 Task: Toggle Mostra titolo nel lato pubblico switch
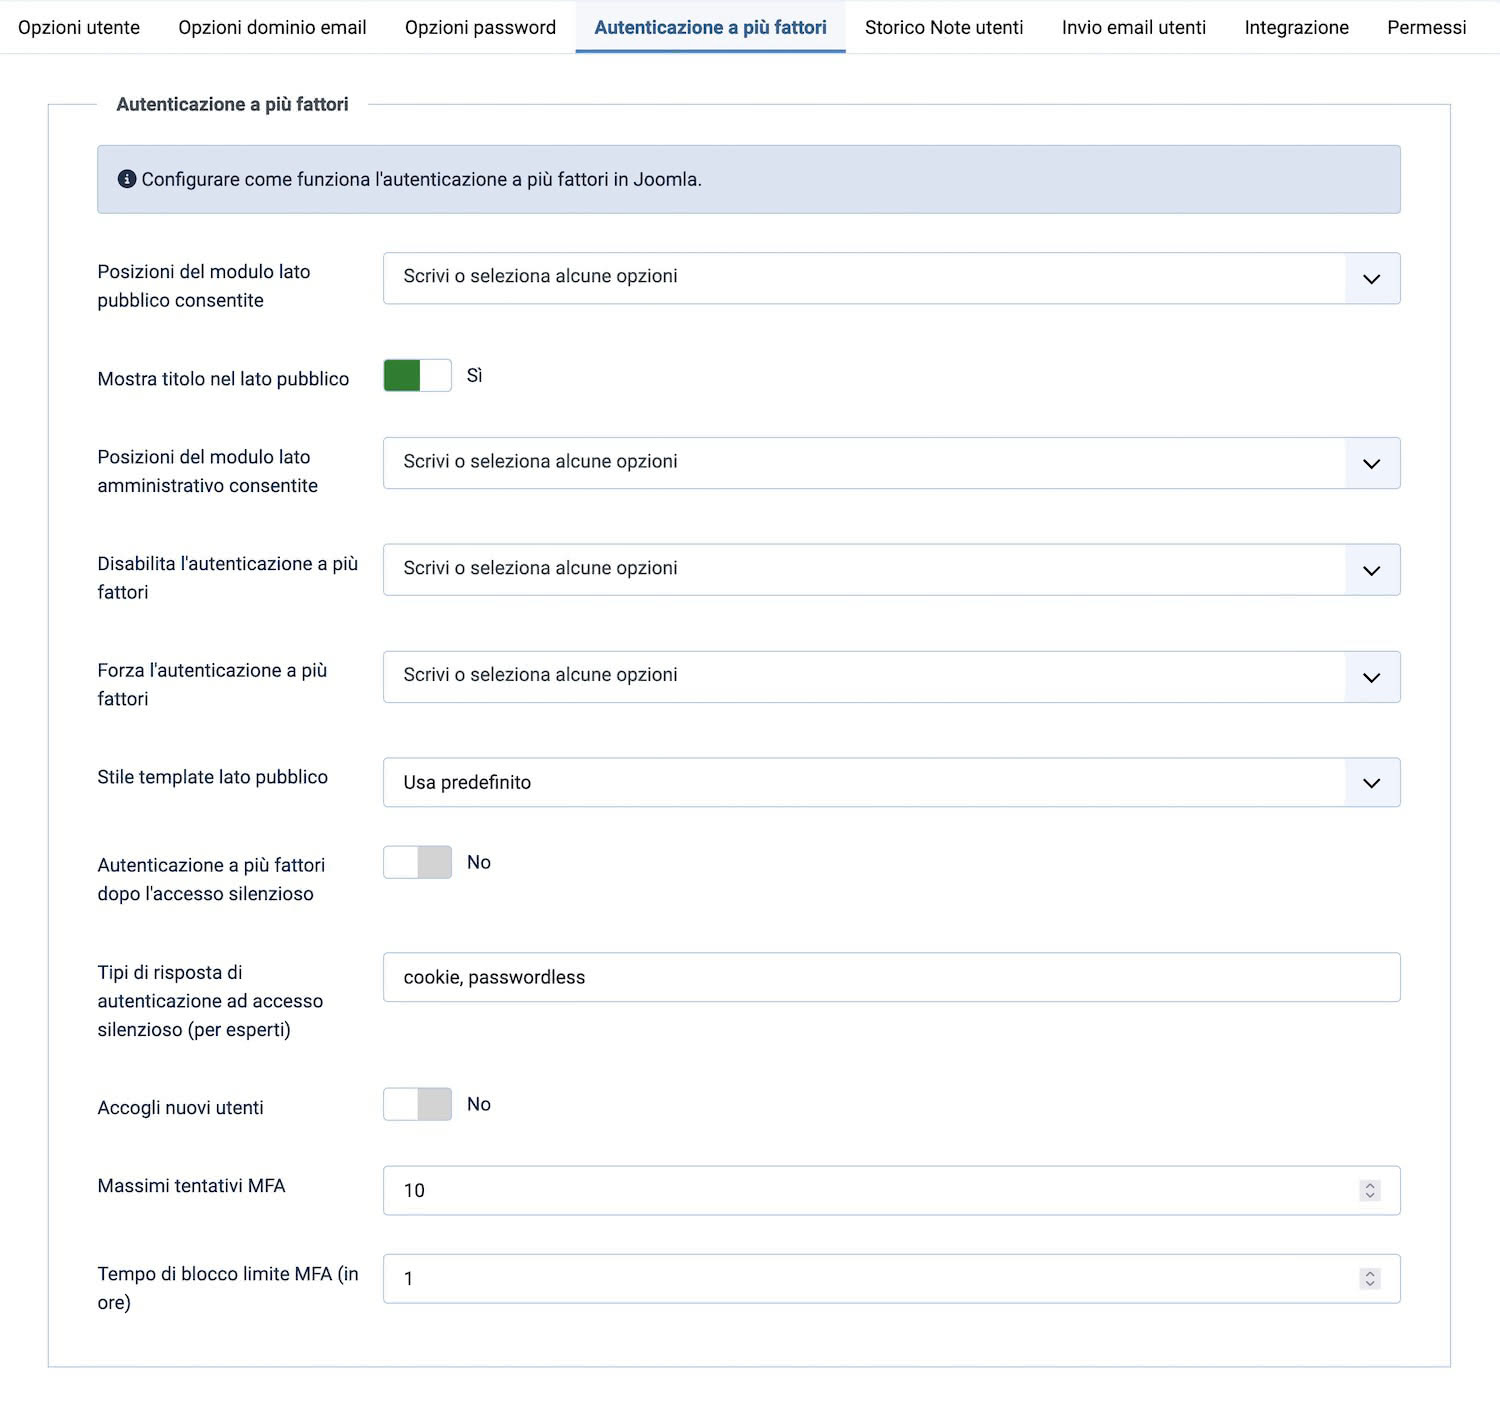point(417,376)
